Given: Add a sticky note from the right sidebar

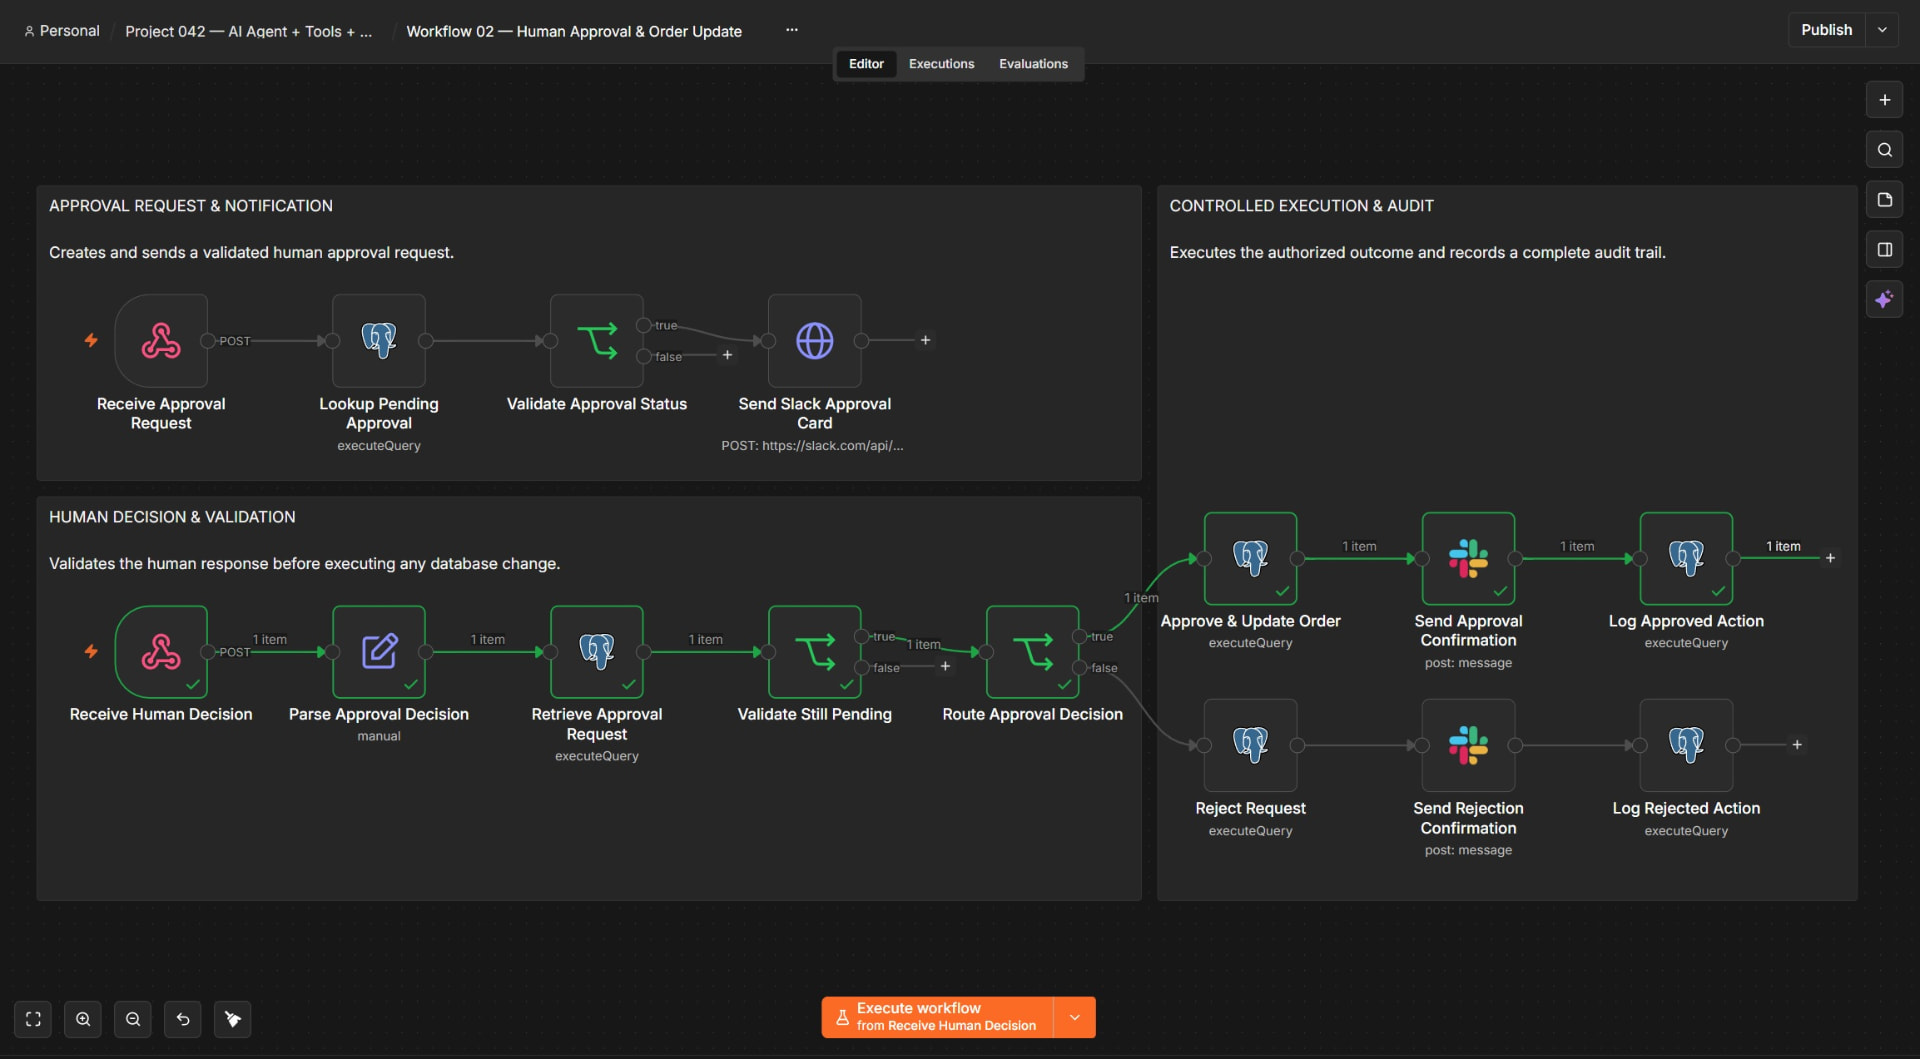Looking at the screenshot, I should pos(1884,200).
